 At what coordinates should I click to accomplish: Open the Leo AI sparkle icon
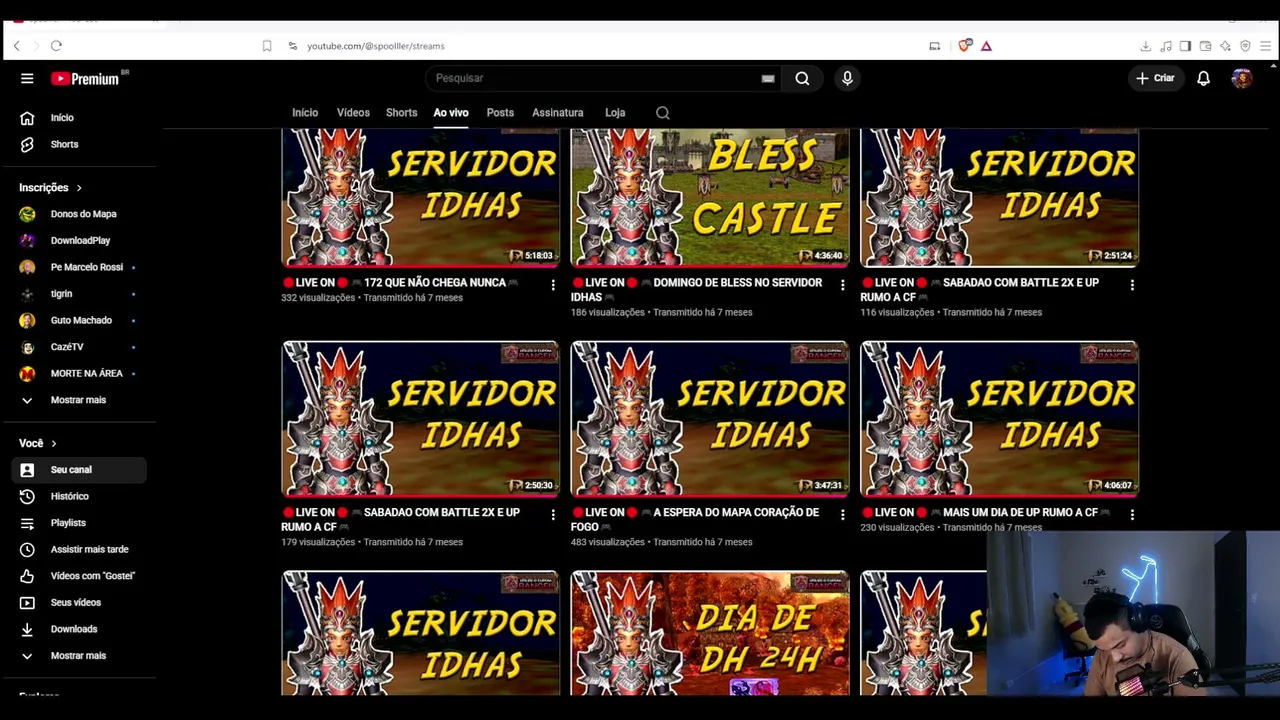[x=1225, y=46]
